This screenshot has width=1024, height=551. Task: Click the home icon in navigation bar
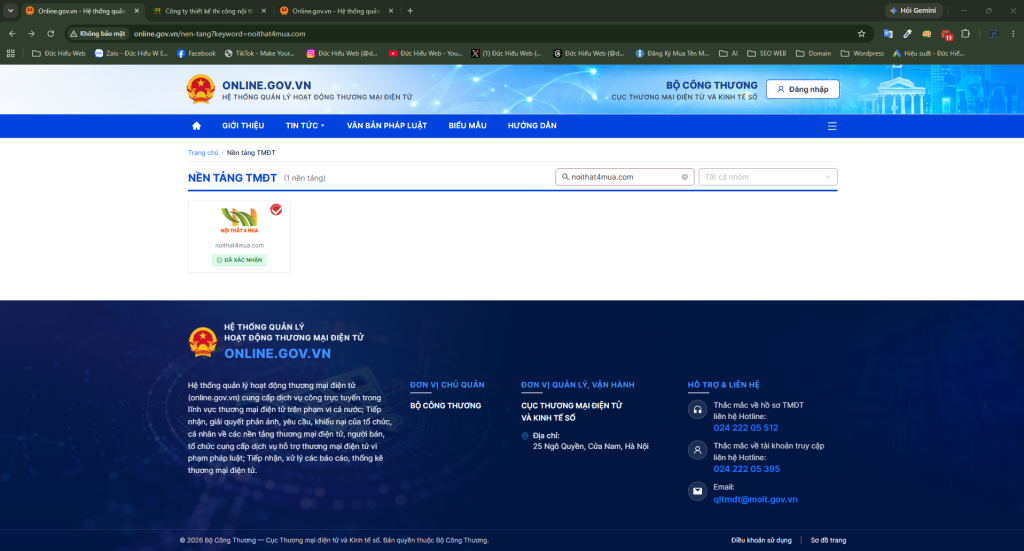197,126
